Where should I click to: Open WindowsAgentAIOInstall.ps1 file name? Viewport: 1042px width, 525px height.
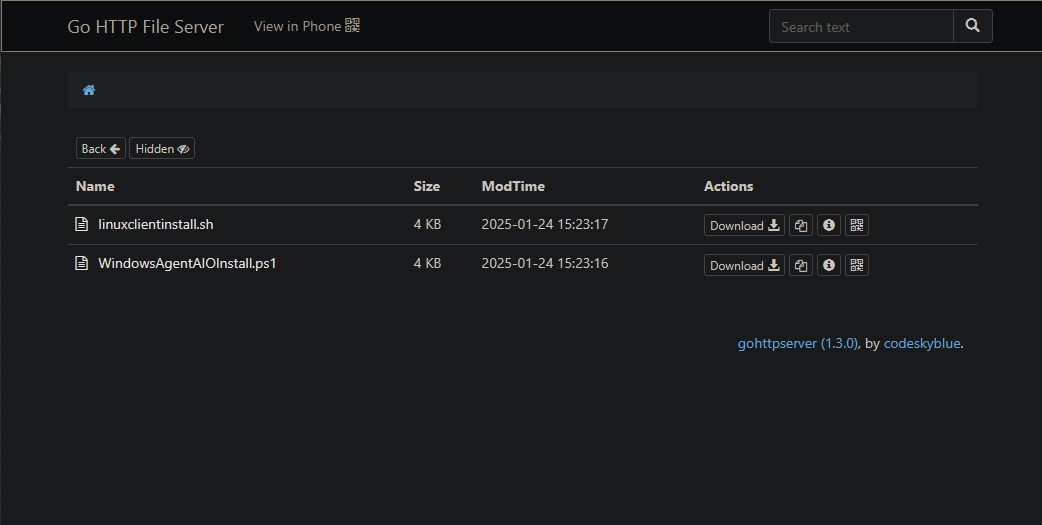coord(187,263)
